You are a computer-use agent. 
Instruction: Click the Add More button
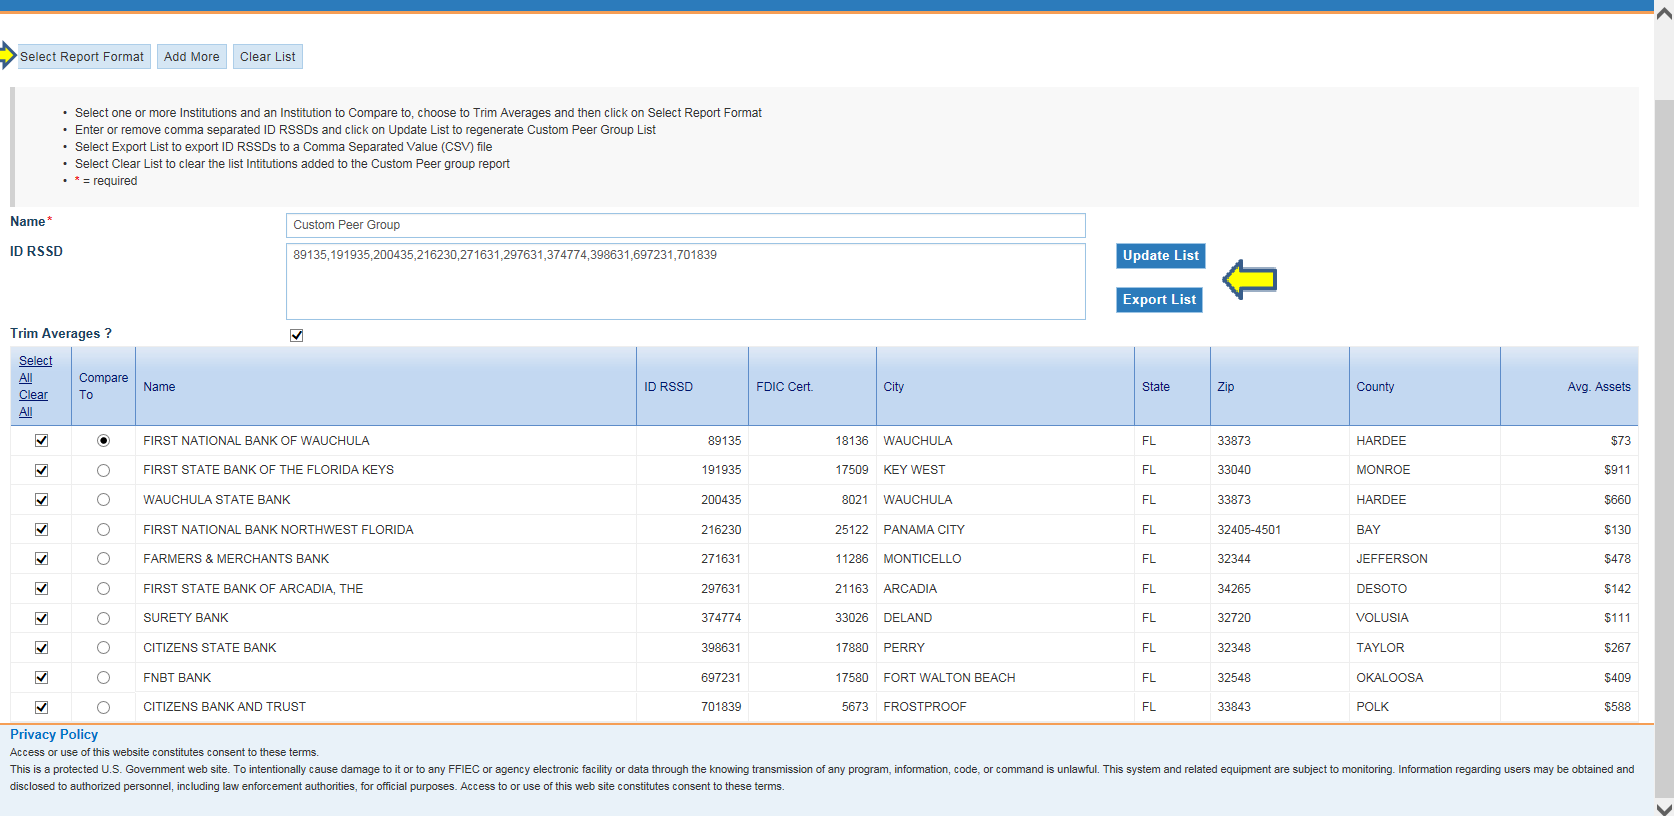click(191, 57)
